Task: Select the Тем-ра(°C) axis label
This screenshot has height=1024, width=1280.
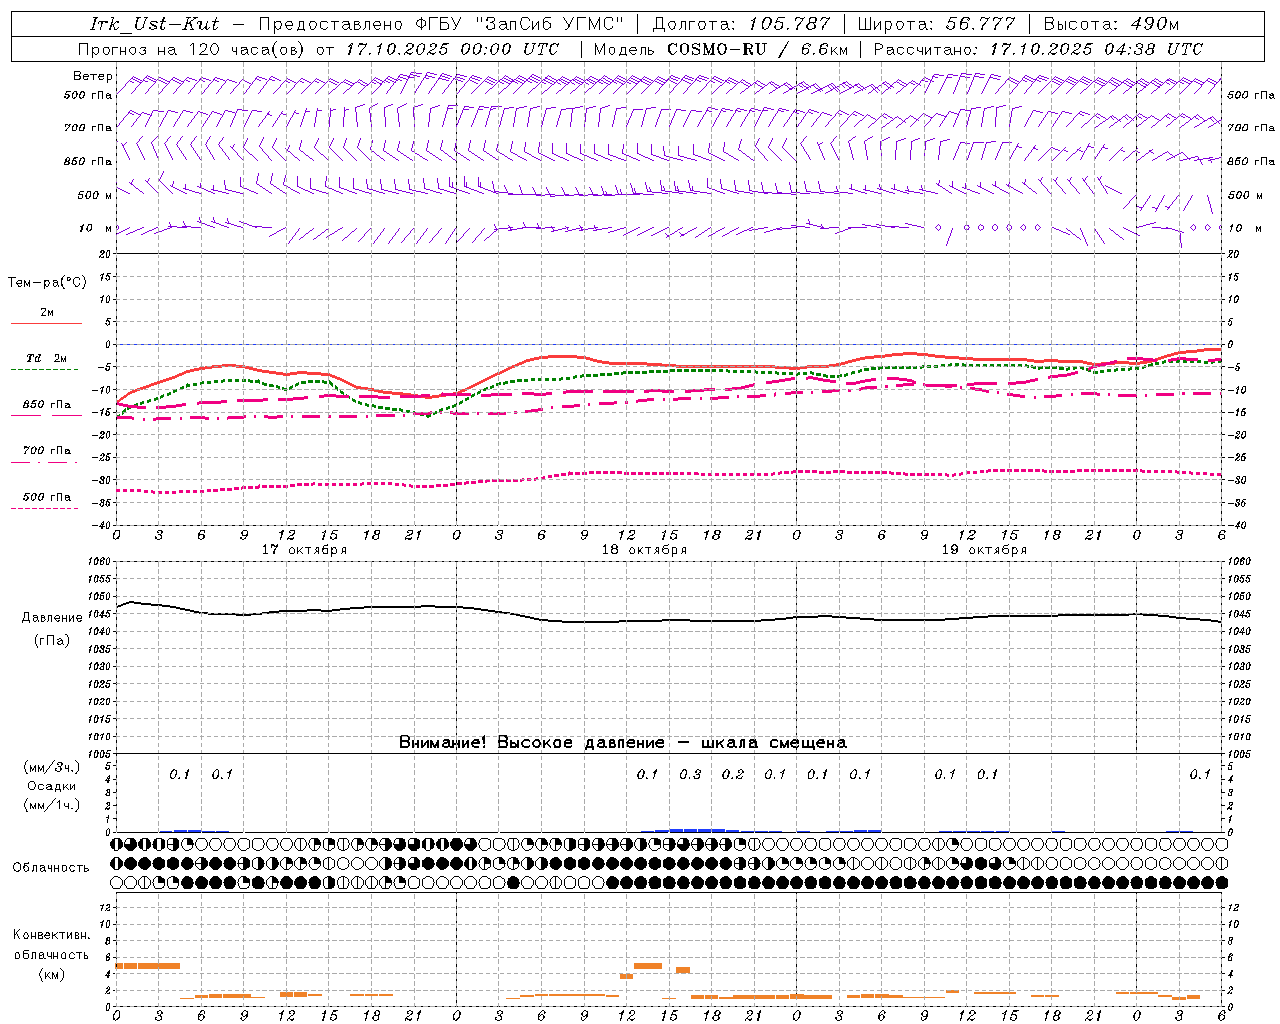Action: [47, 283]
